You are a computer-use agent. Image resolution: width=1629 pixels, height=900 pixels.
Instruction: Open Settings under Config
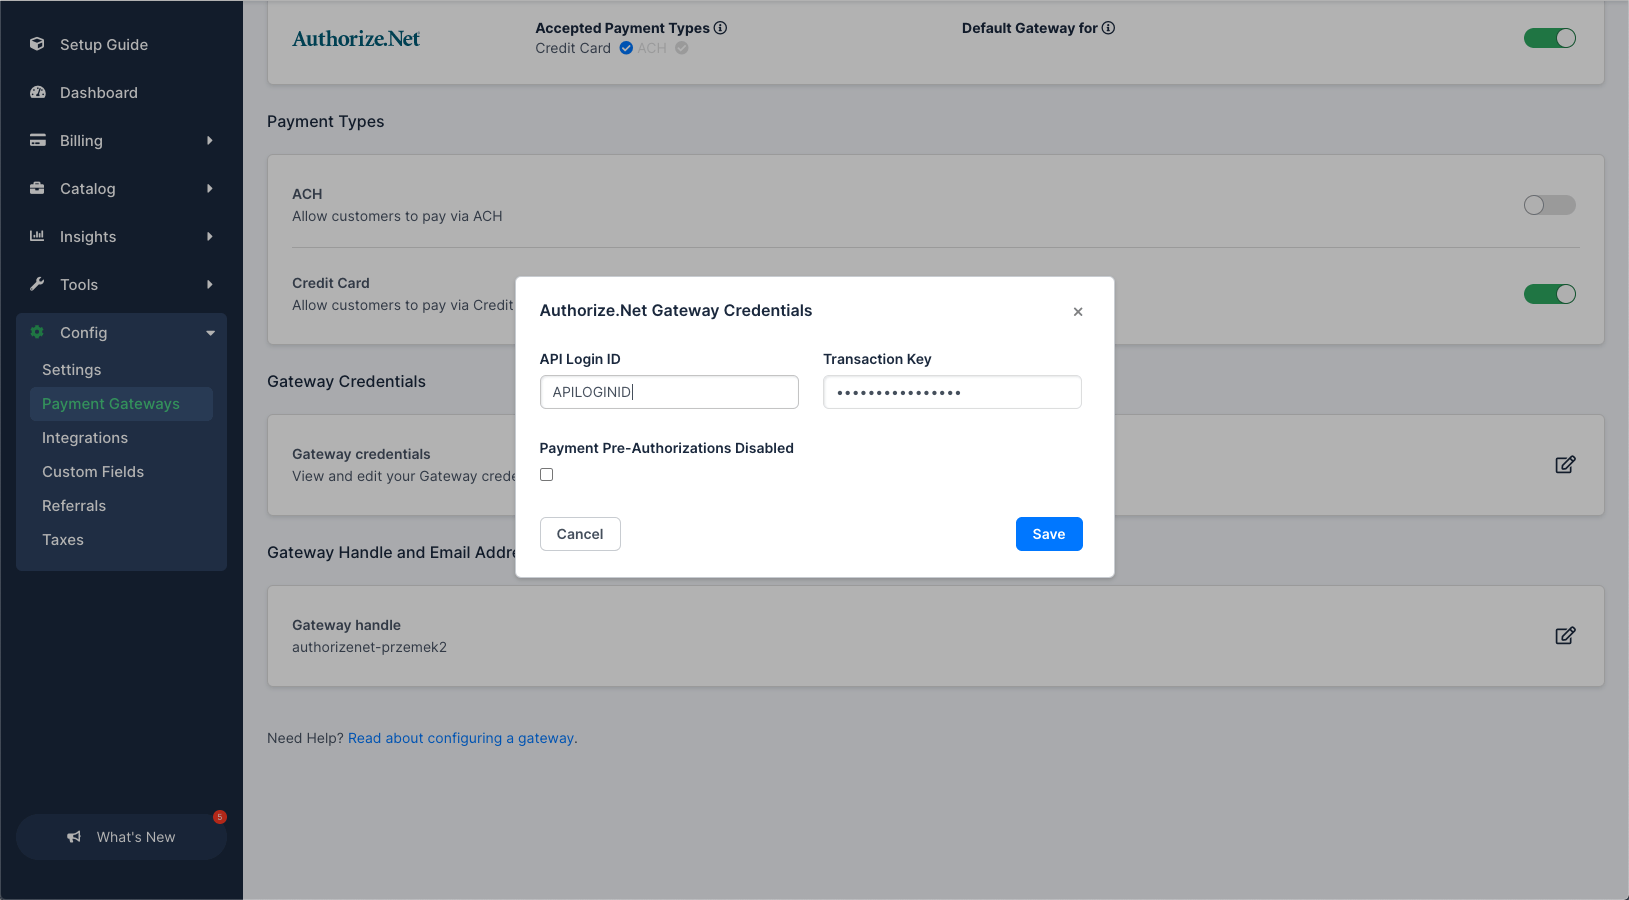71,370
